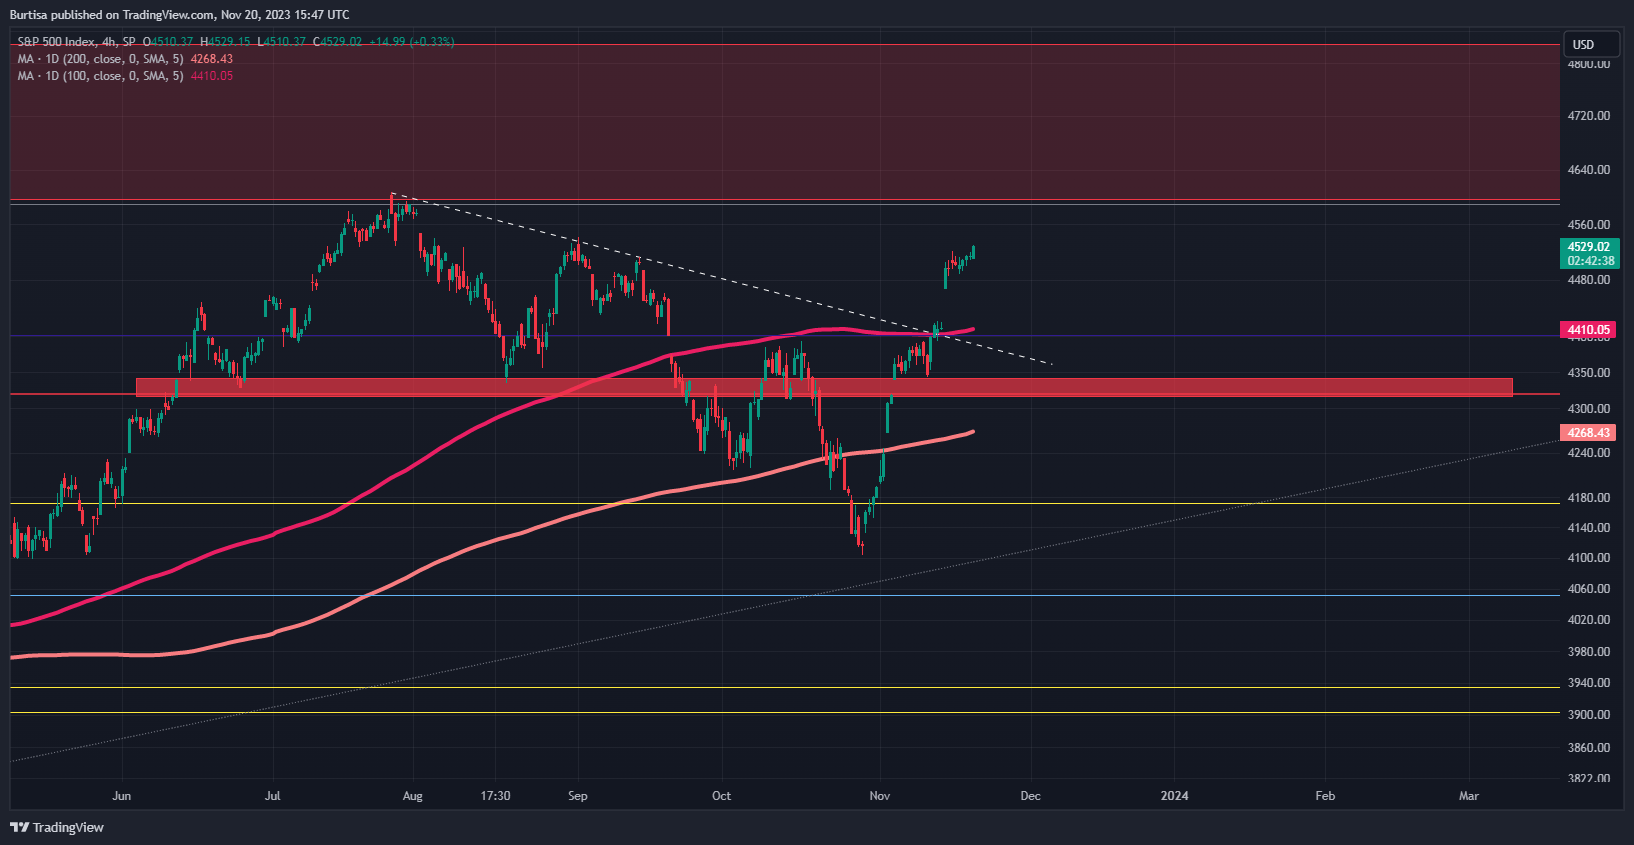Select the MA 1D 100 indicator legend

tap(100, 76)
